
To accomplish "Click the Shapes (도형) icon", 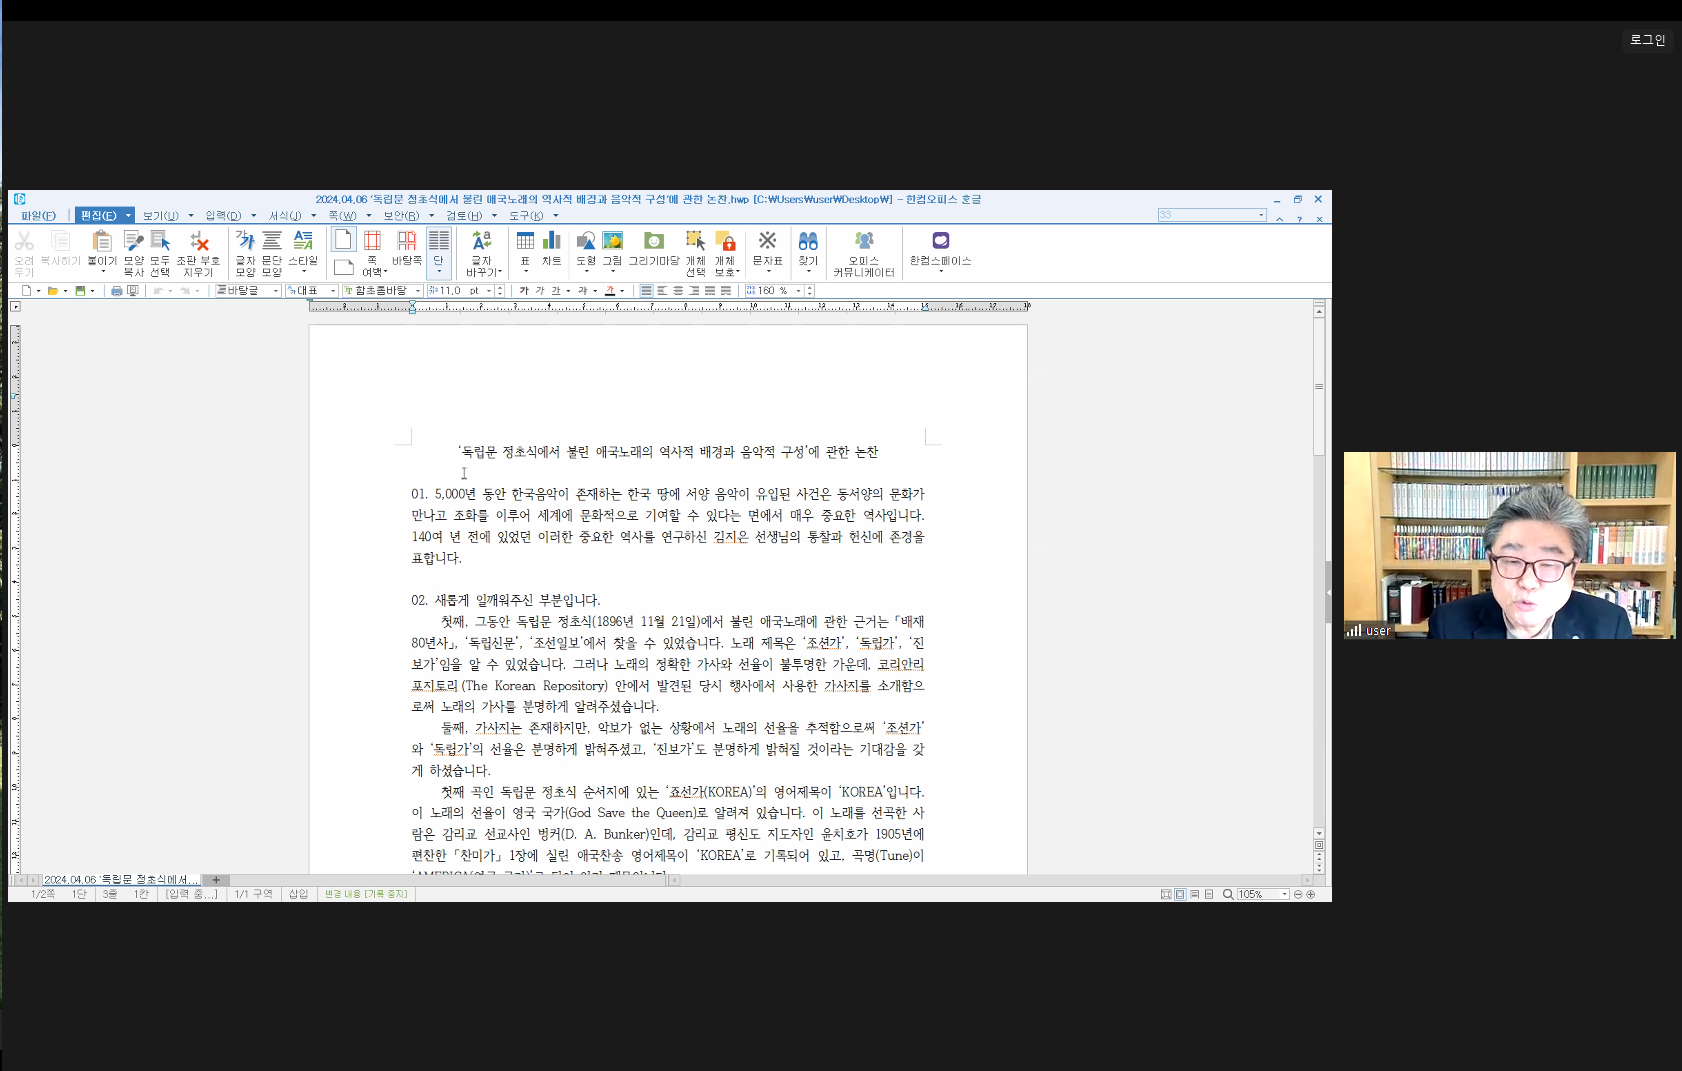I will (x=586, y=241).
